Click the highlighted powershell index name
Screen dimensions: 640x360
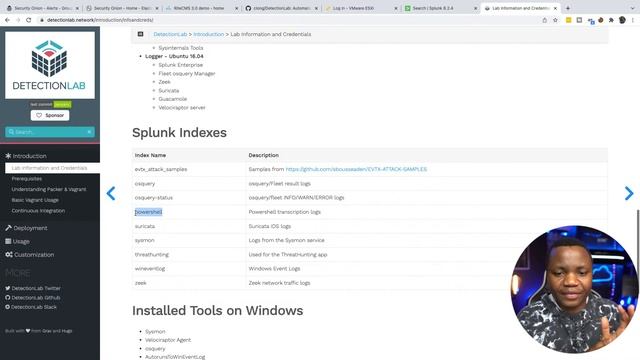click(149, 212)
